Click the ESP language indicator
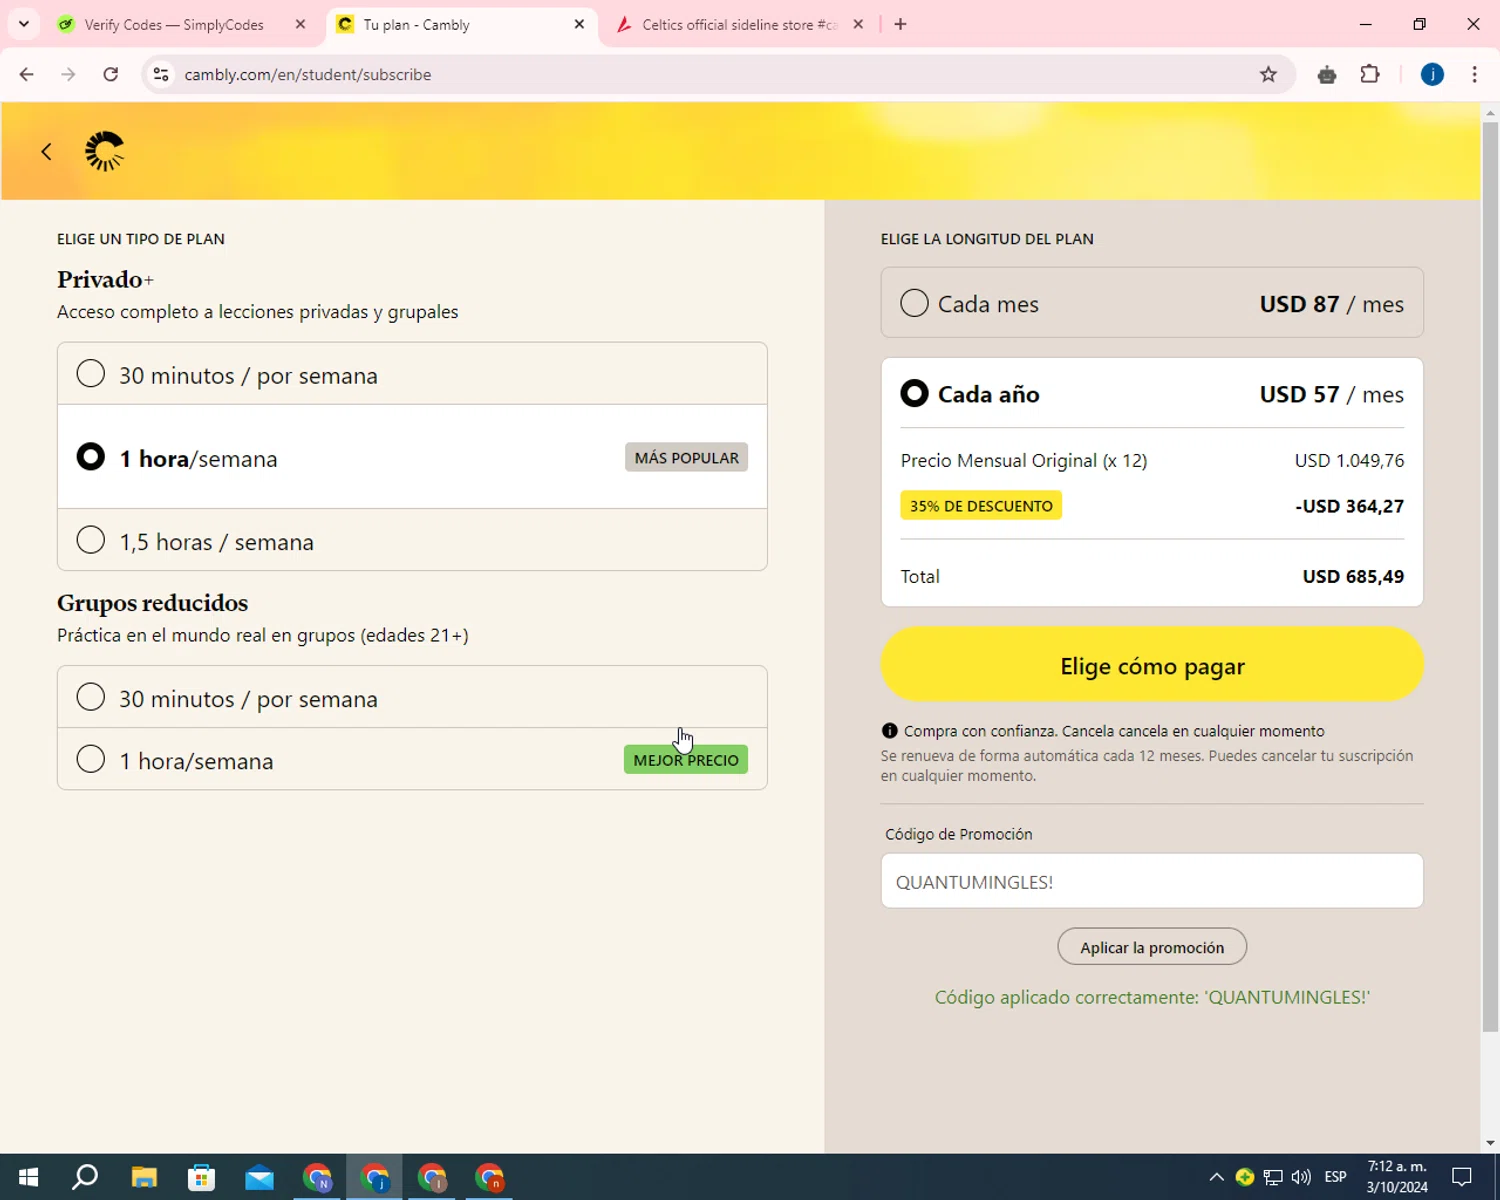This screenshot has height=1200, width=1500. pyautogui.click(x=1335, y=1177)
